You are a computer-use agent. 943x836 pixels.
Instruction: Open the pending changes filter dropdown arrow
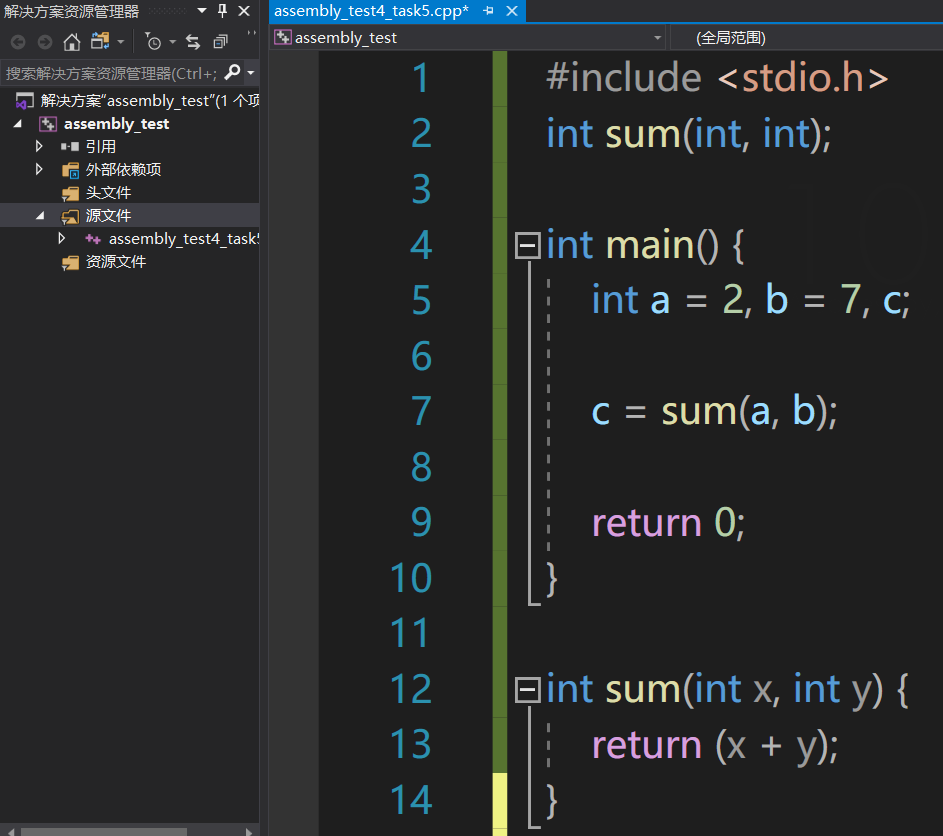coord(172,42)
